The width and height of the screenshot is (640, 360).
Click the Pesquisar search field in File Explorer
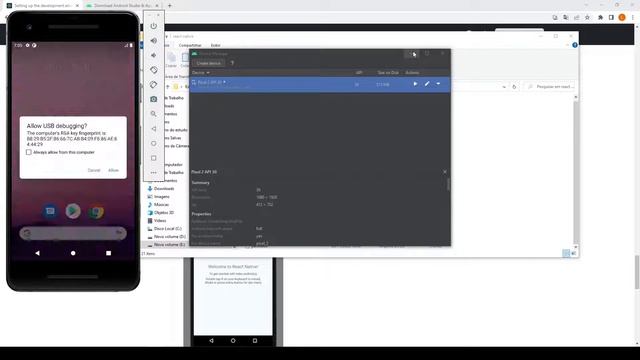click(549, 87)
